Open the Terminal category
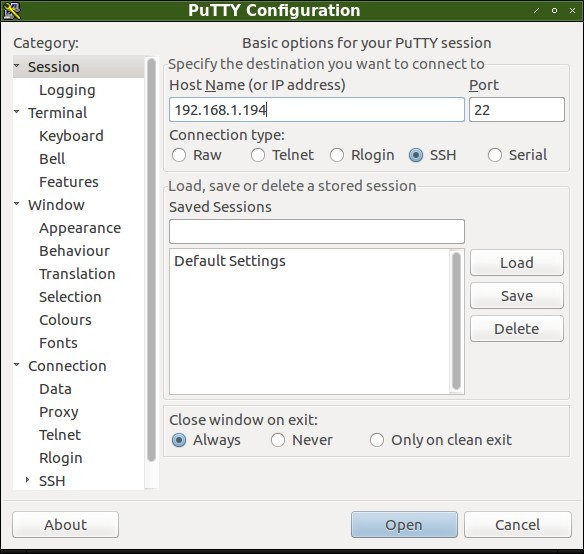Screen dimensions: 584x554 point(57,113)
